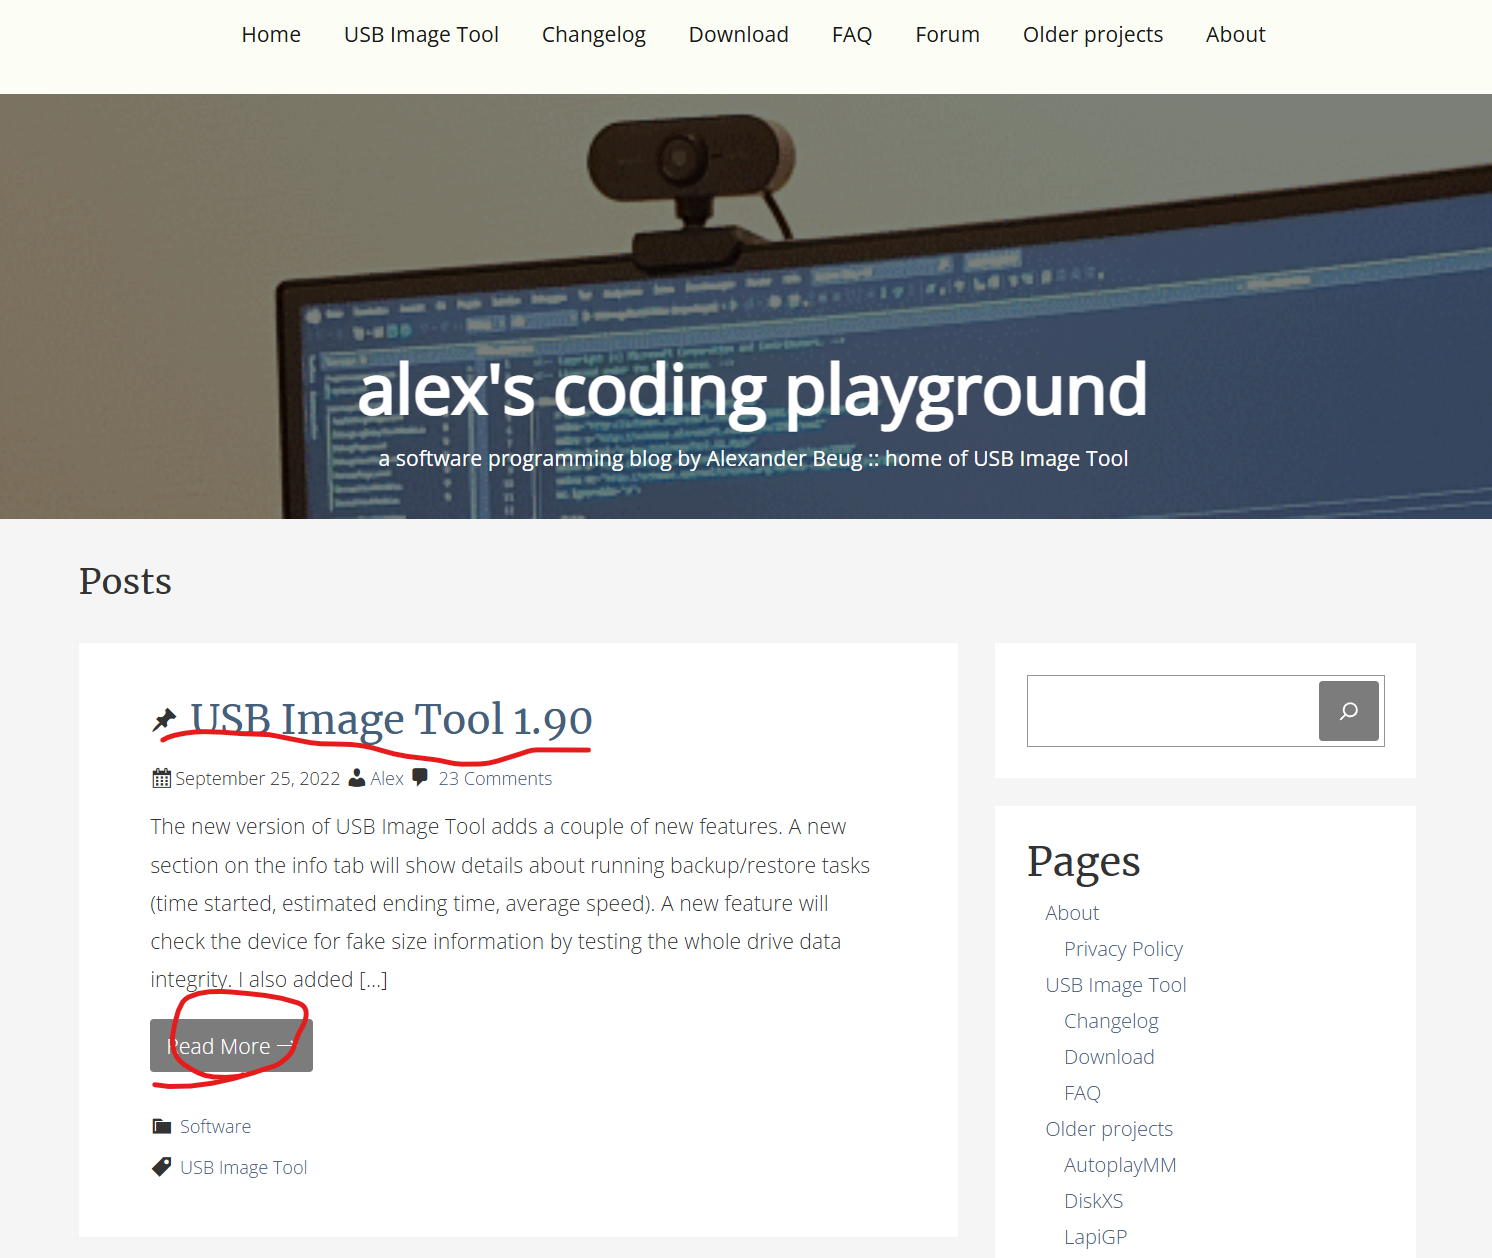This screenshot has height=1258, width=1492.
Task: Click the calendar icon before post date
Action: [x=161, y=778]
